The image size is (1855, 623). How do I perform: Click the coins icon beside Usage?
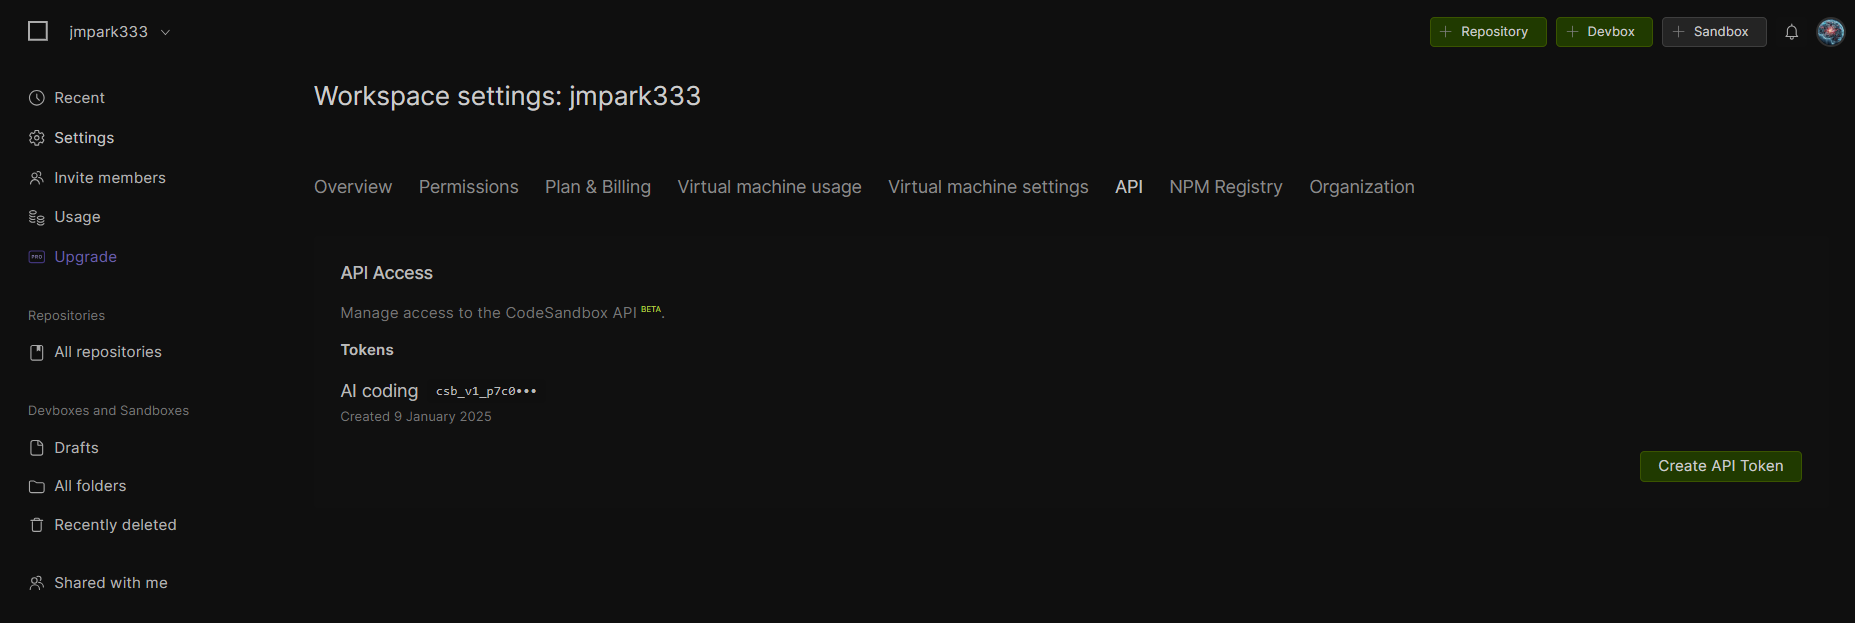(x=37, y=217)
